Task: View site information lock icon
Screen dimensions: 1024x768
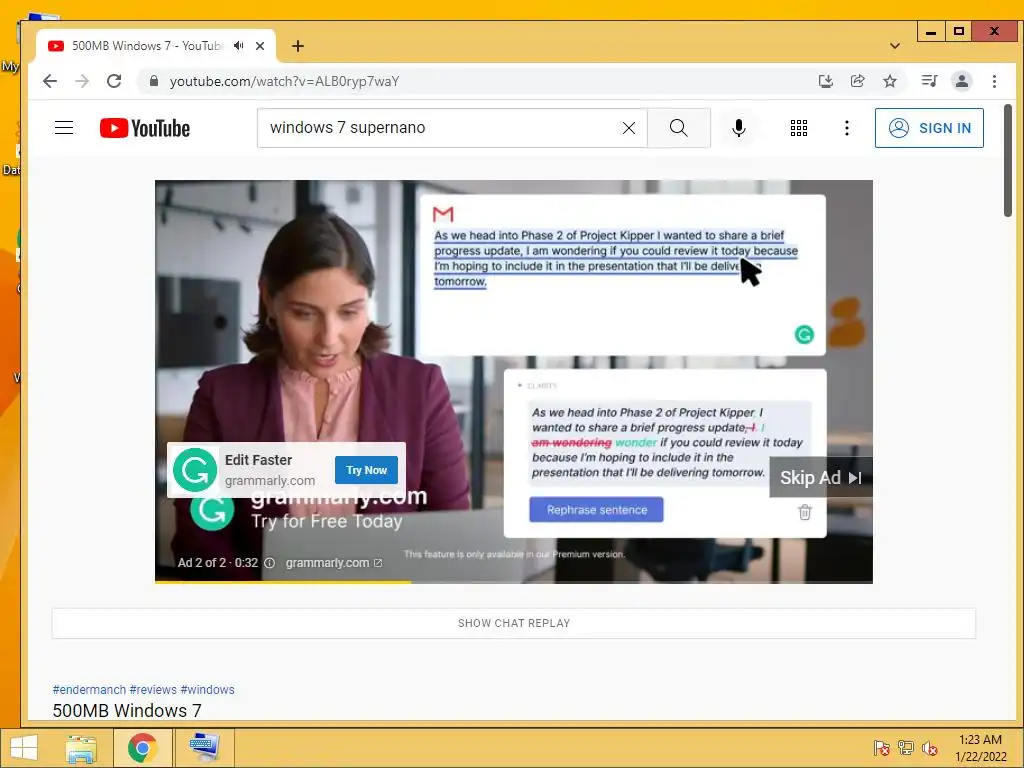Action: (x=153, y=81)
